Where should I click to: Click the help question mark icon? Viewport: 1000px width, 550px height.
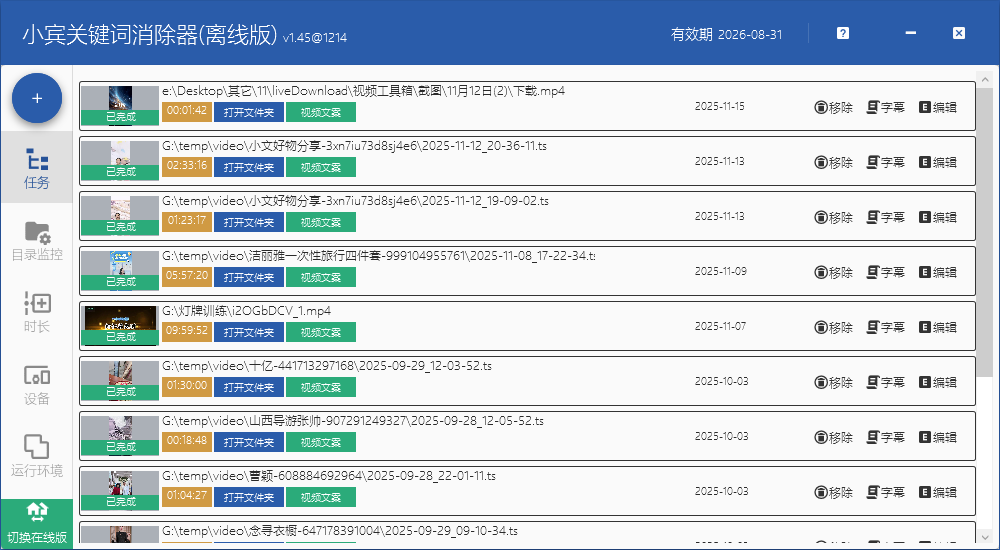(843, 33)
